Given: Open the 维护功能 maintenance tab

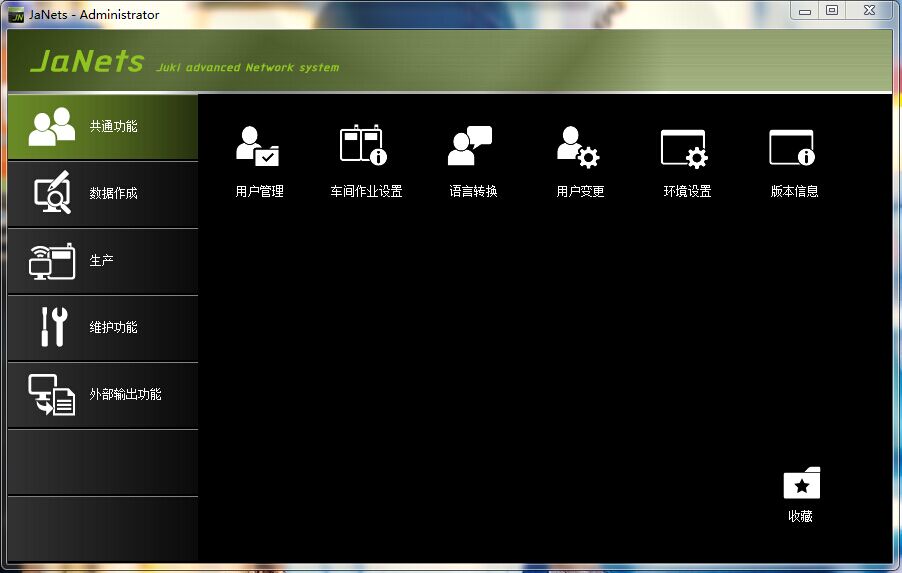Looking at the screenshot, I should point(103,328).
